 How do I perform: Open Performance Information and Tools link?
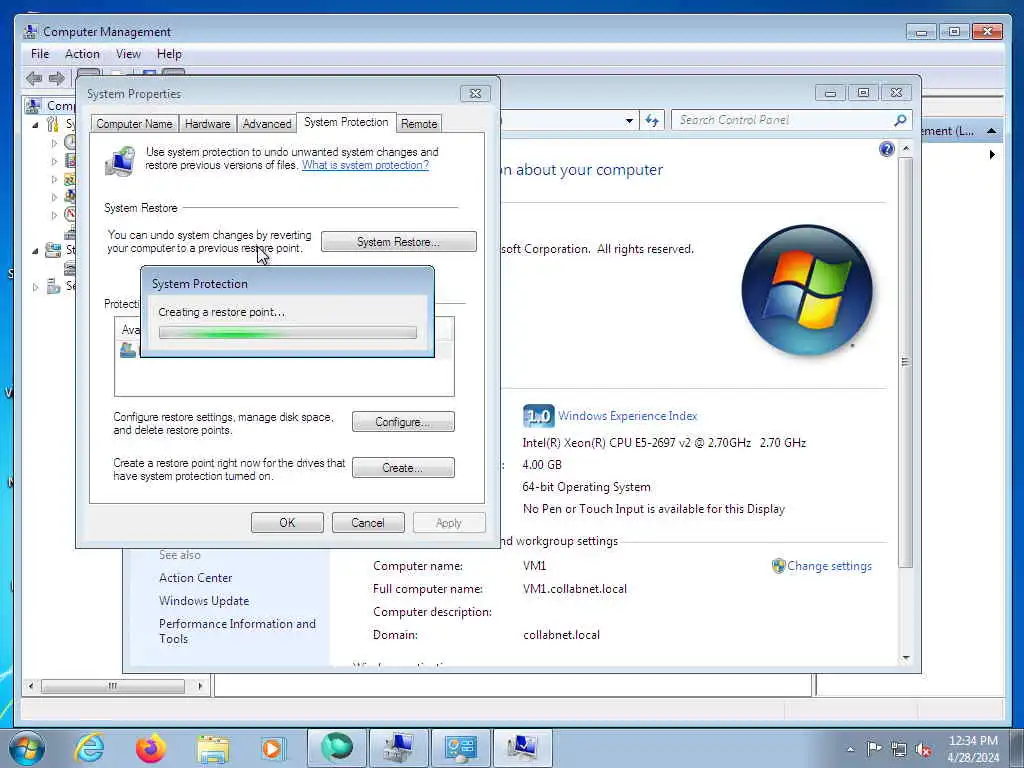pyautogui.click(x=237, y=631)
